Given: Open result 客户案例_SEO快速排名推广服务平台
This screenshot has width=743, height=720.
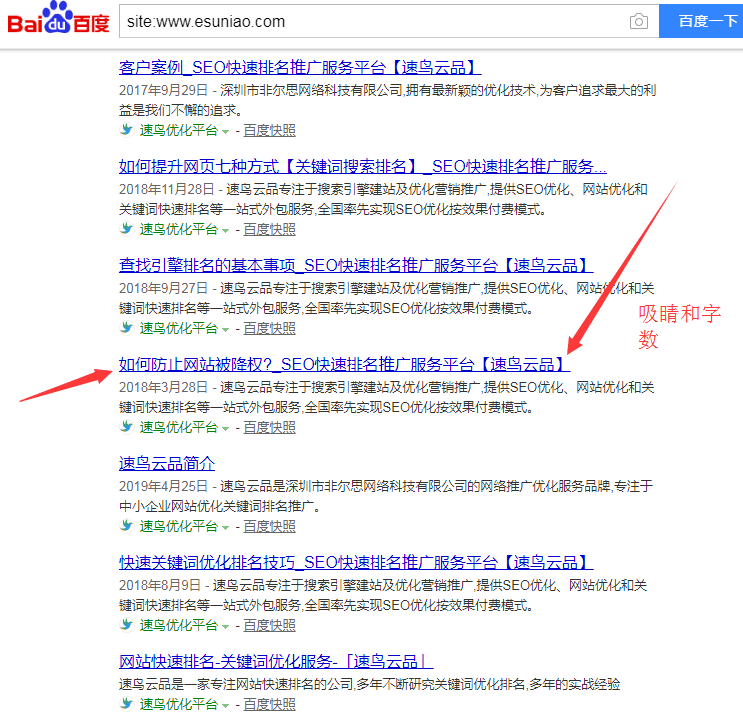Looking at the screenshot, I should tap(300, 68).
